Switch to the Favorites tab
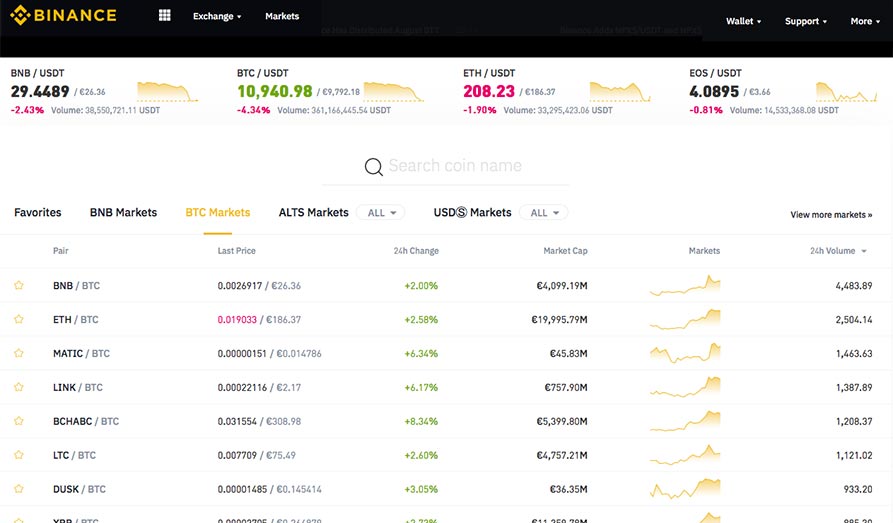This screenshot has height=523, width=893. (38, 213)
